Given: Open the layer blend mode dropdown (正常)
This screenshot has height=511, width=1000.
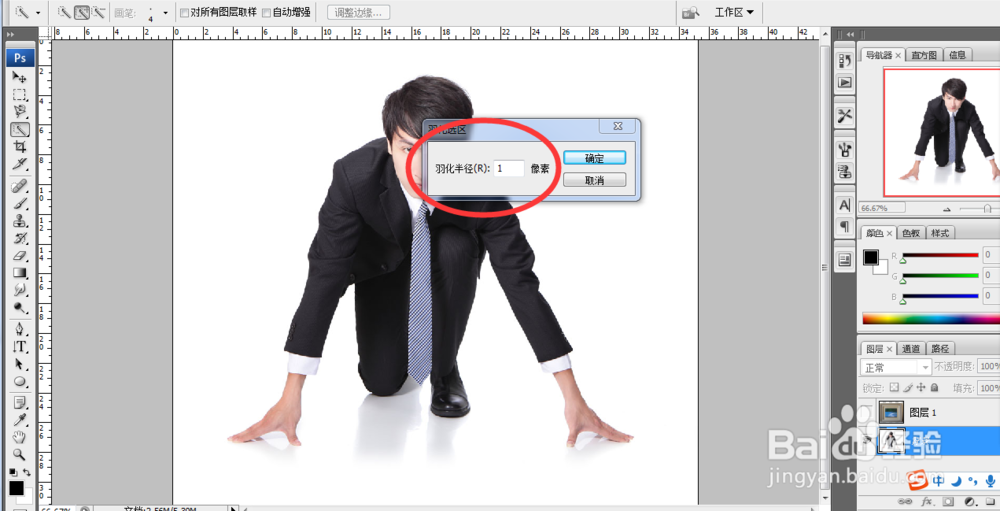Looking at the screenshot, I should tap(895, 367).
